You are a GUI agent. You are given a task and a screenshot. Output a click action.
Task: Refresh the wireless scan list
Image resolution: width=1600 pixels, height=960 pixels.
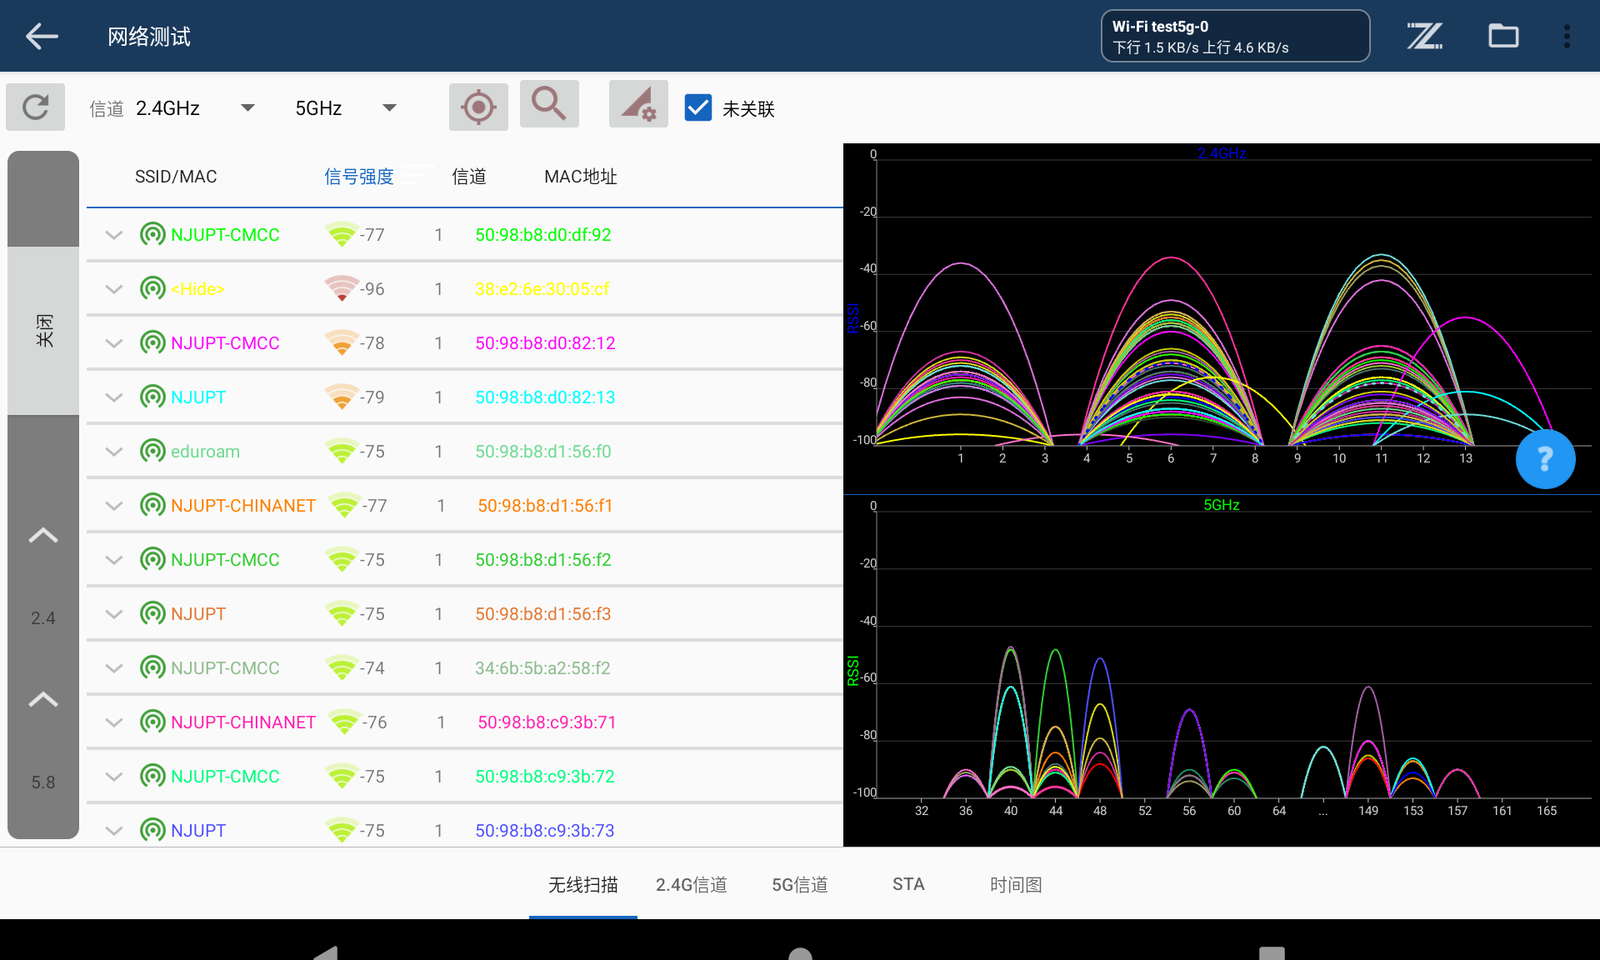(x=36, y=107)
